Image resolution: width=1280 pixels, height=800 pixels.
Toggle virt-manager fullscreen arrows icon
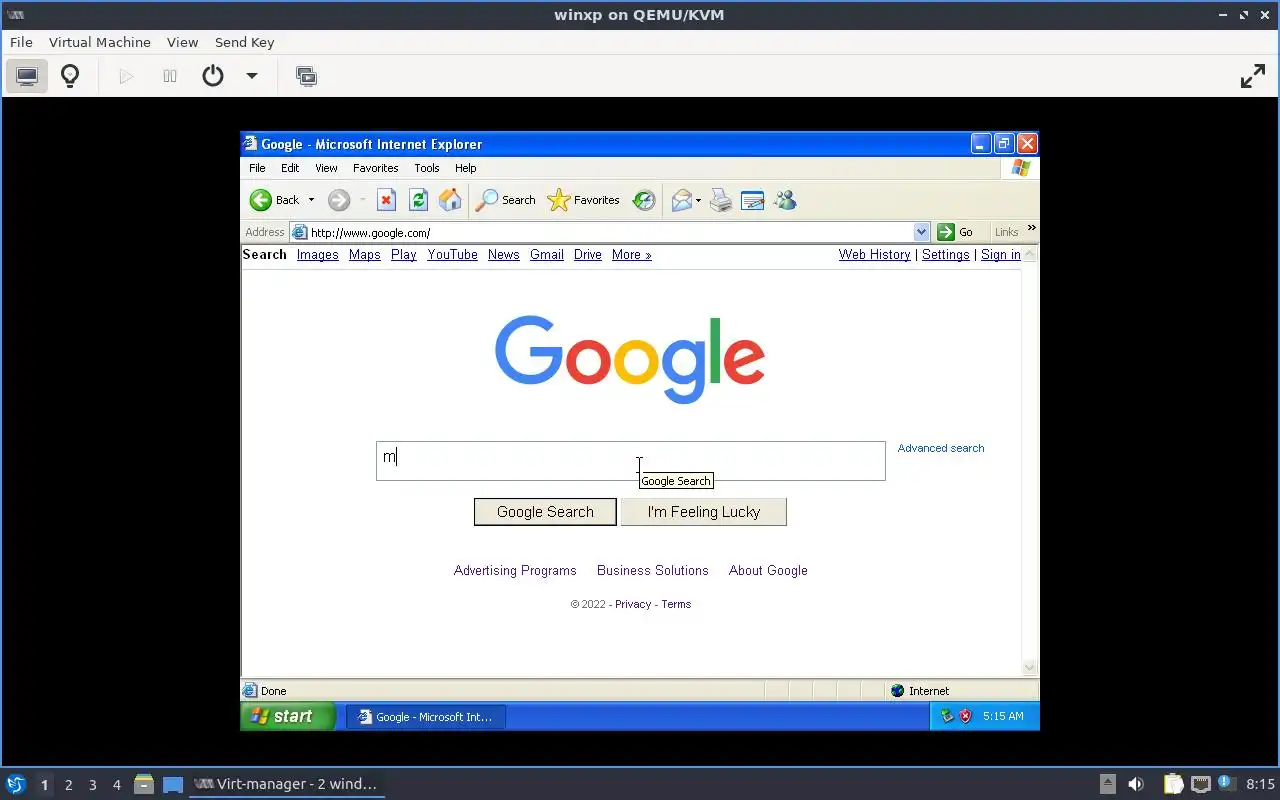pyautogui.click(x=1253, y=76)
